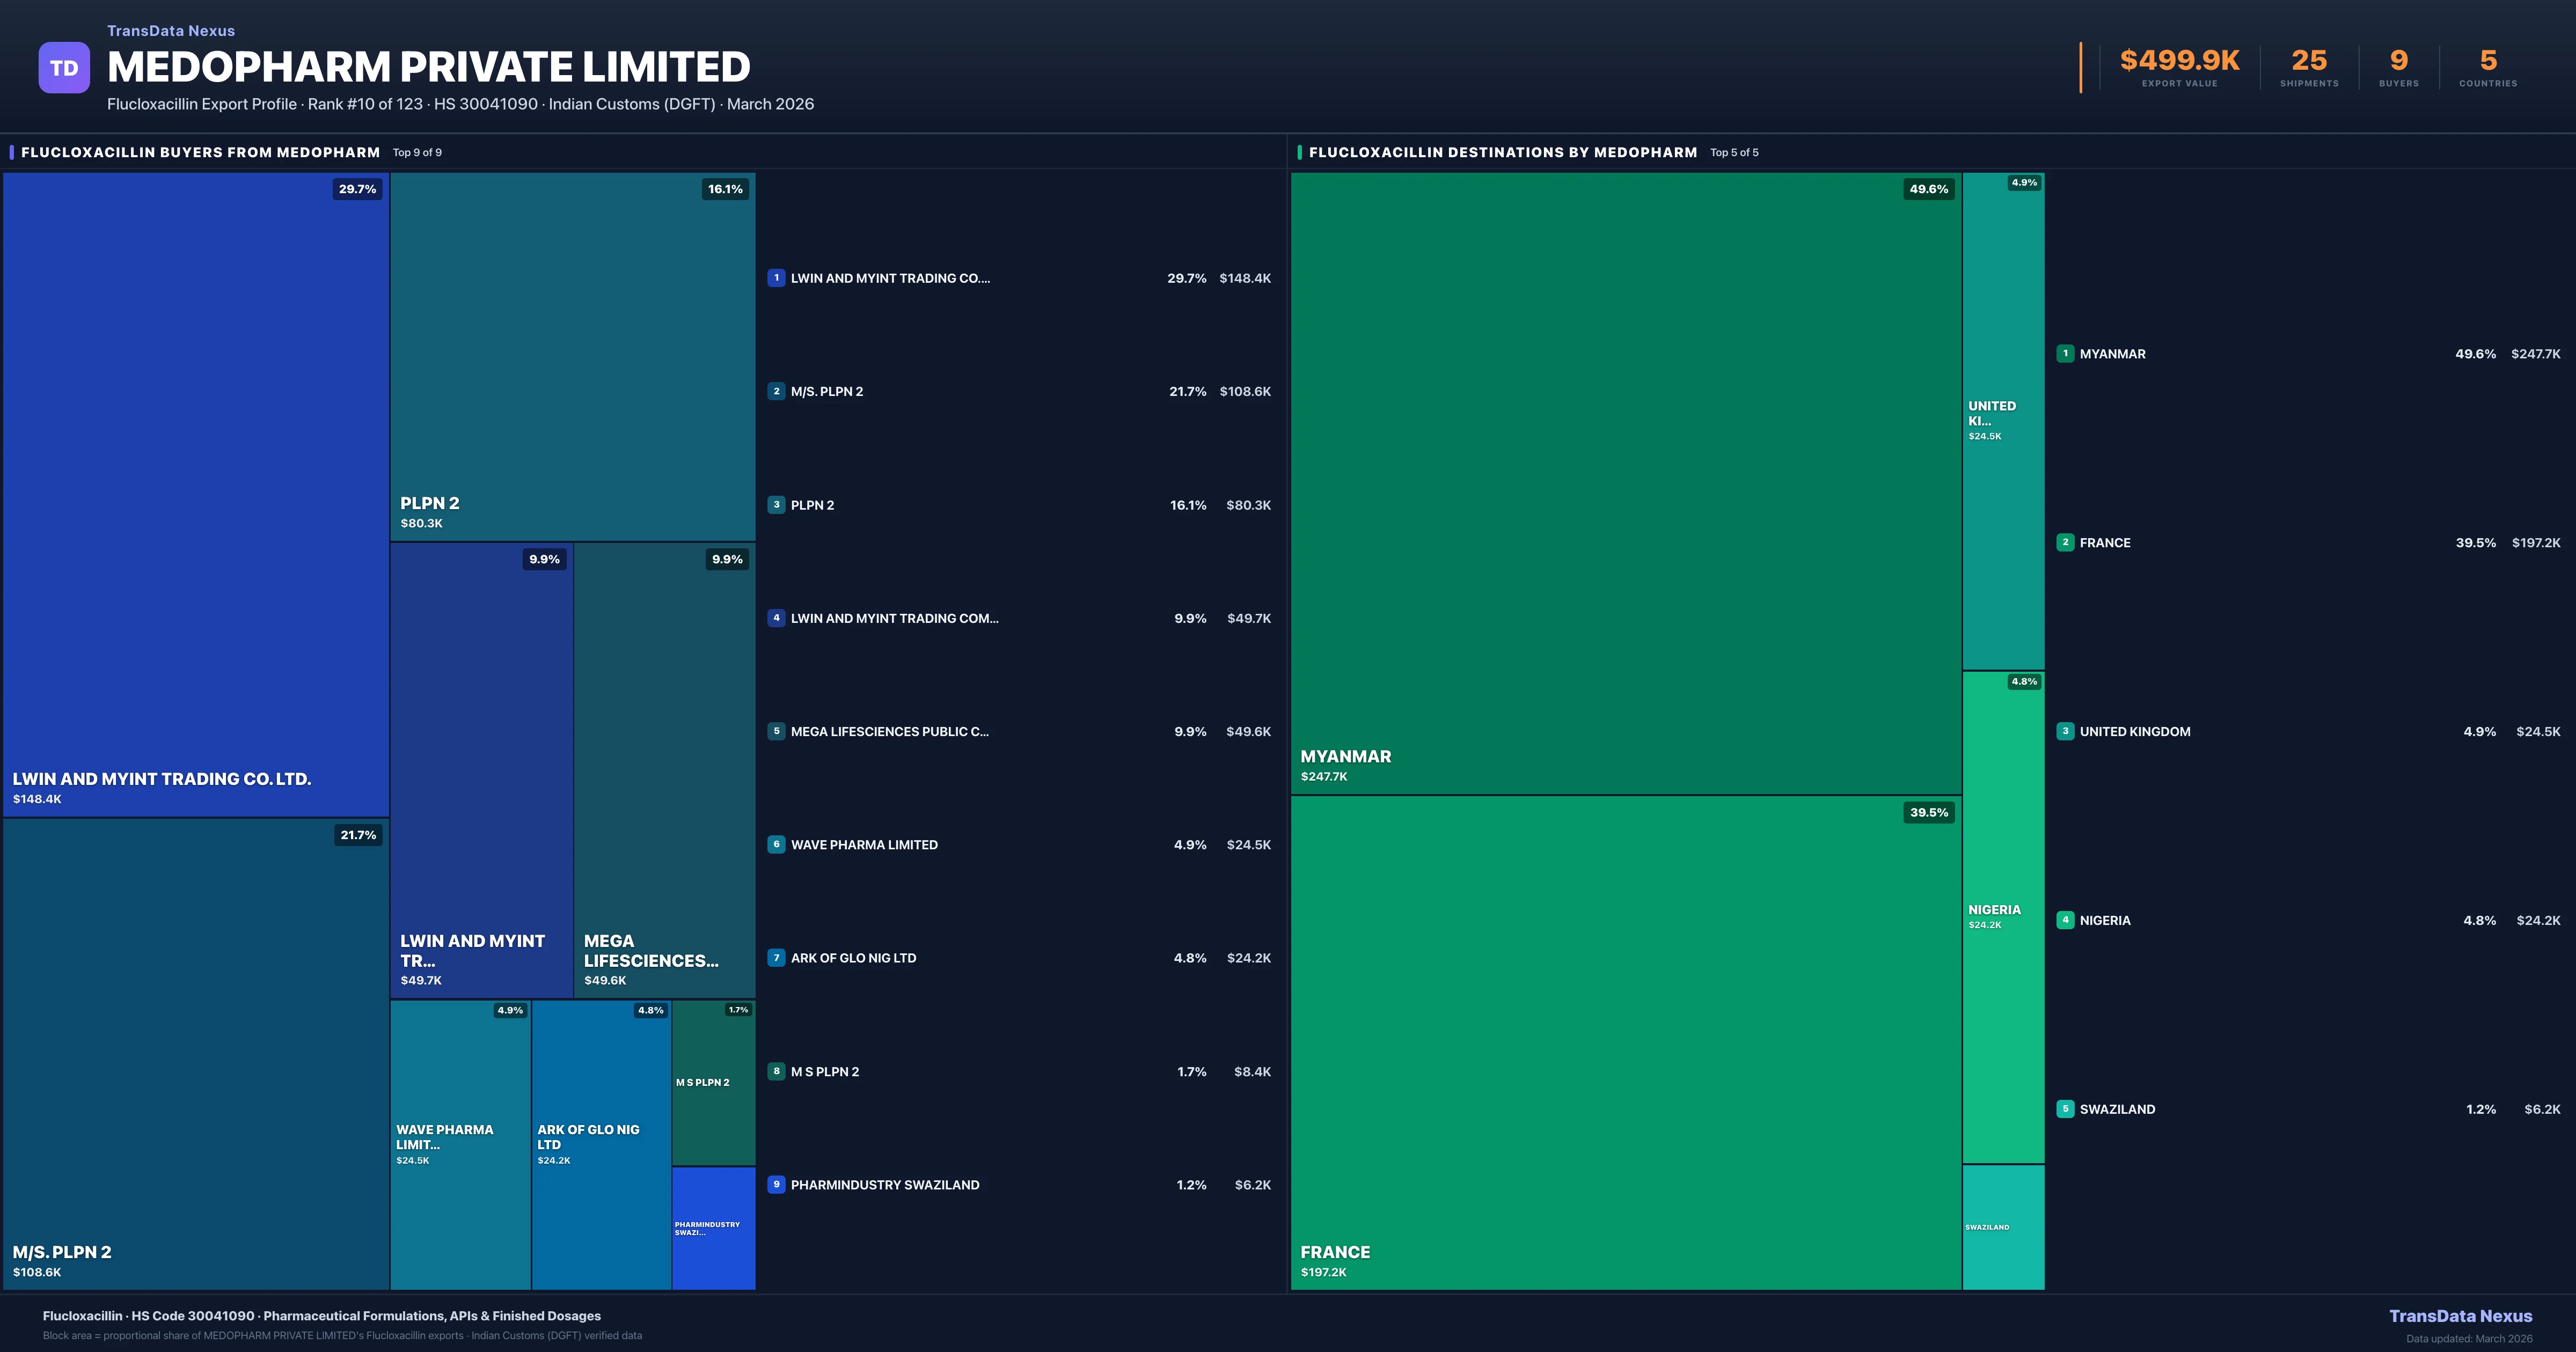Click badge 5 next to Swaziland
Image resolution: width=2576 pixels, height=1352 pixels.
click(2065, 1108)
